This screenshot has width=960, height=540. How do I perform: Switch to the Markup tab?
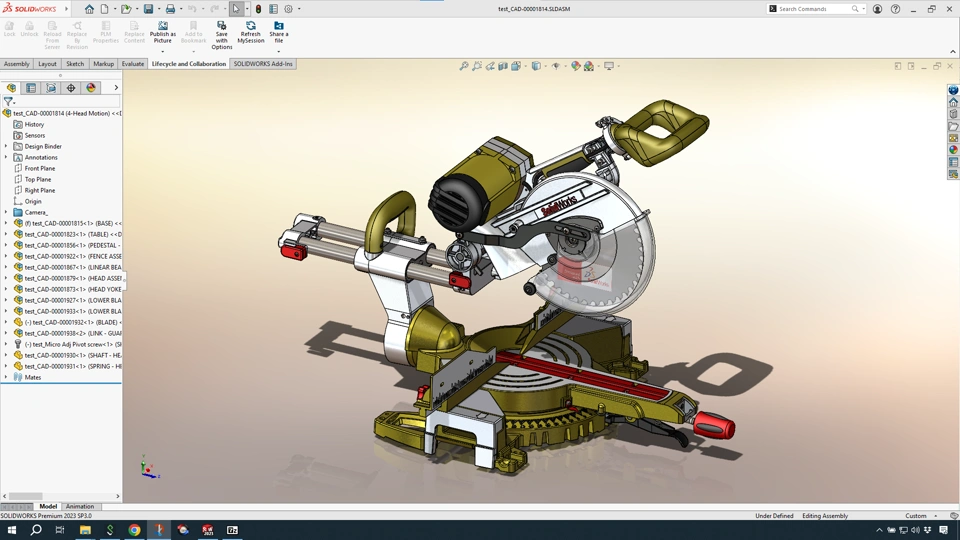pyautogui.click(x=103, y=64)
